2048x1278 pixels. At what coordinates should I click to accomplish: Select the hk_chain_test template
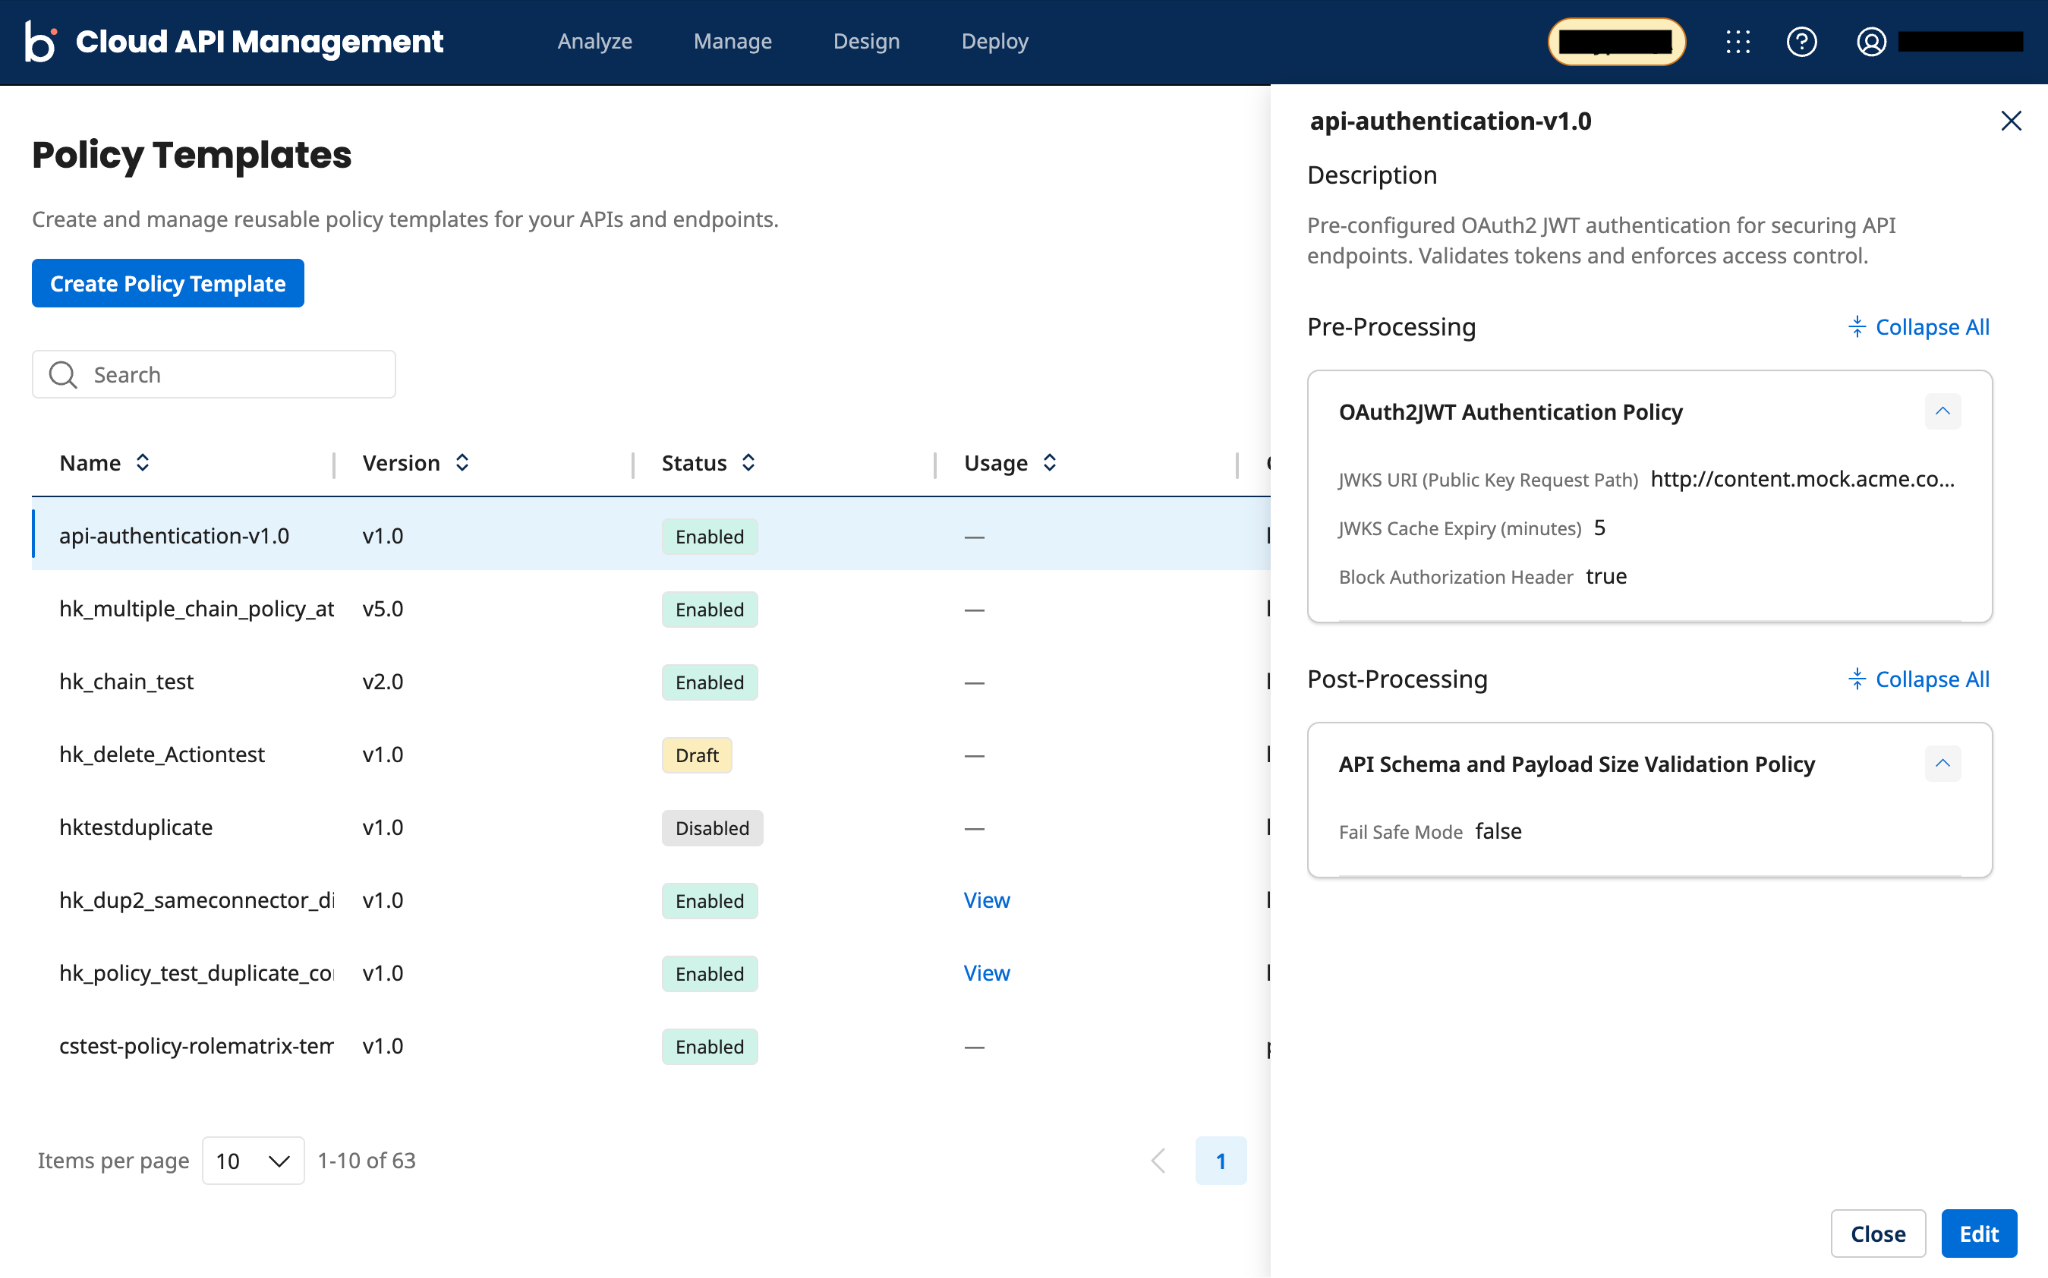tap(126, 681)
